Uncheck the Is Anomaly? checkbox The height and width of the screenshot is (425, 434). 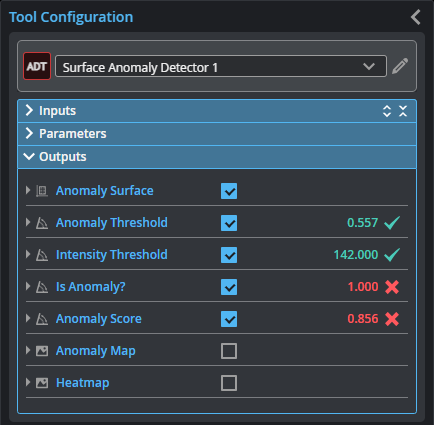click(229, 287)
